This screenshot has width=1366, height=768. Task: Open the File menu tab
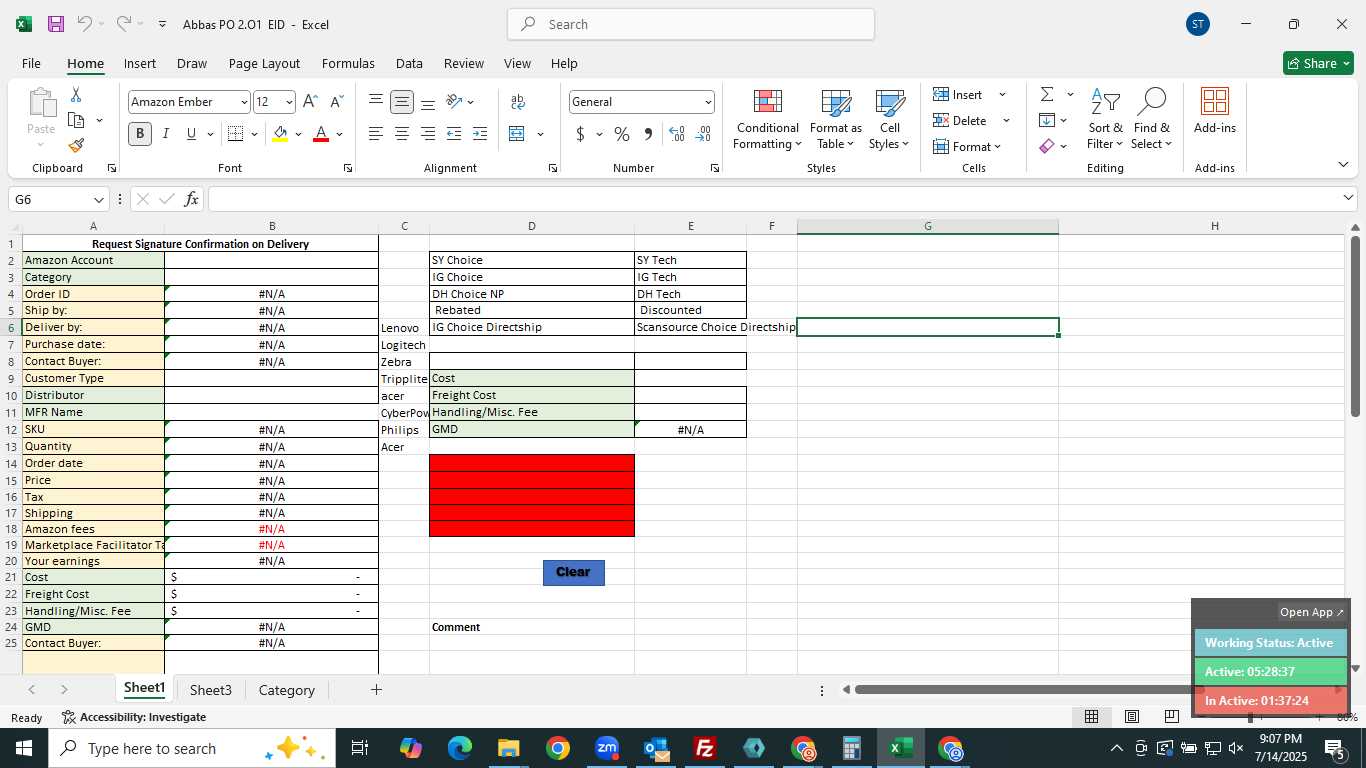31,63
